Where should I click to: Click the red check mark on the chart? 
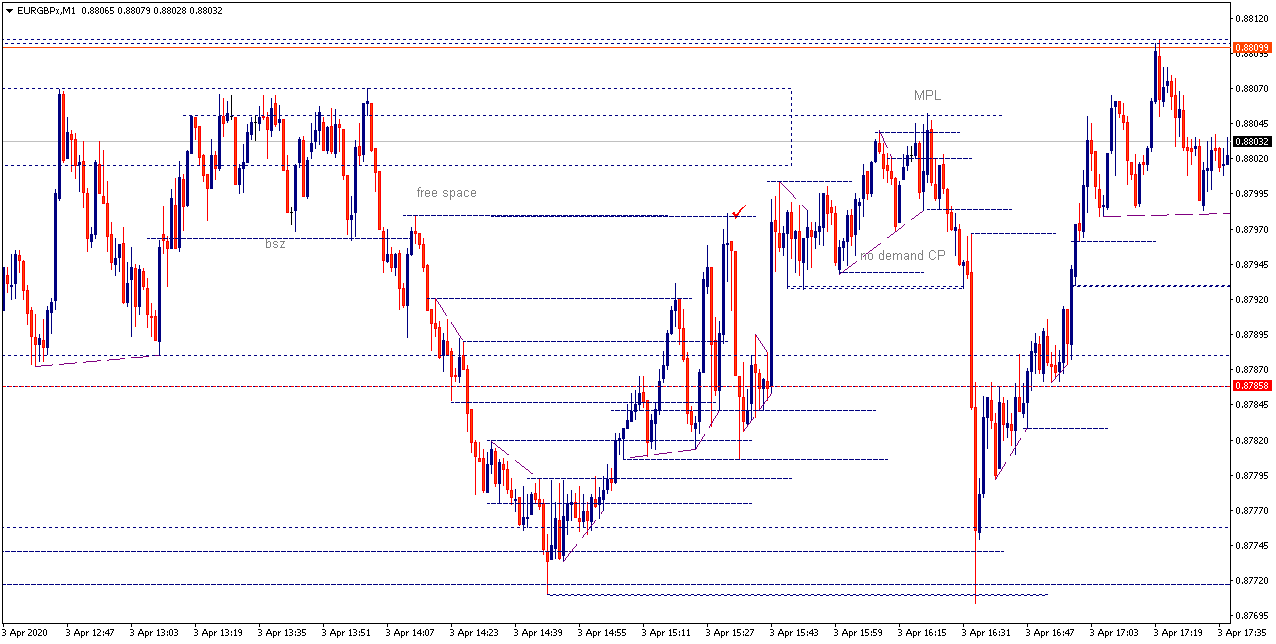pyautogui.click(x=739, y=210)
